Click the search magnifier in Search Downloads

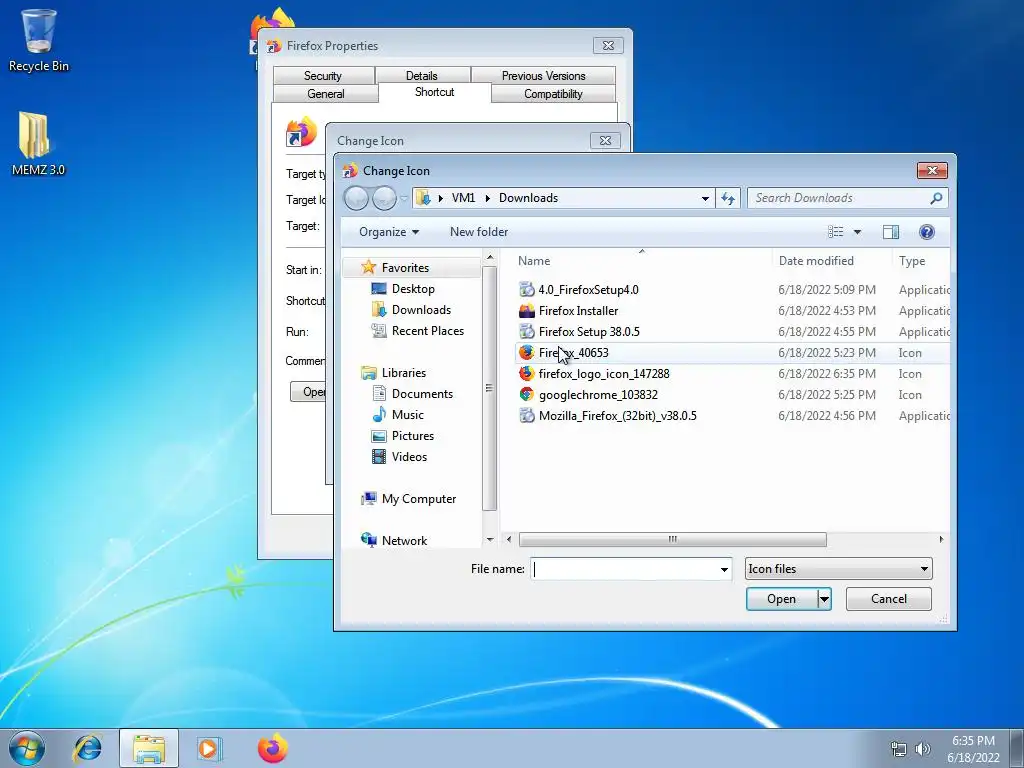pyautogui.click(x=936, y=198)
